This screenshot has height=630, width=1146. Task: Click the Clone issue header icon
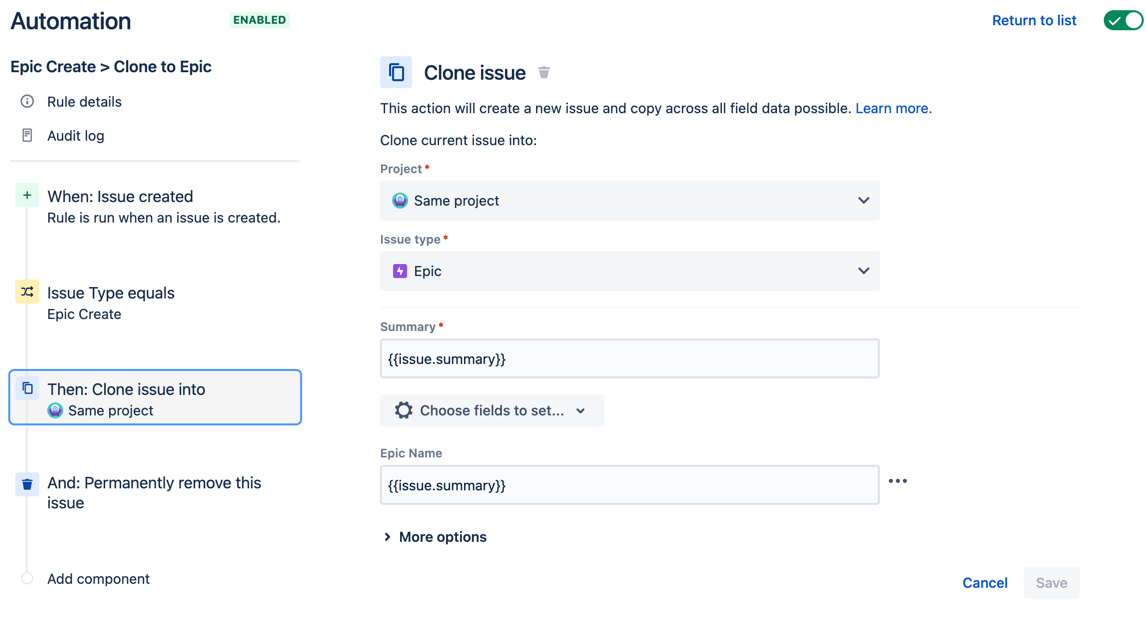click(396, 72)
